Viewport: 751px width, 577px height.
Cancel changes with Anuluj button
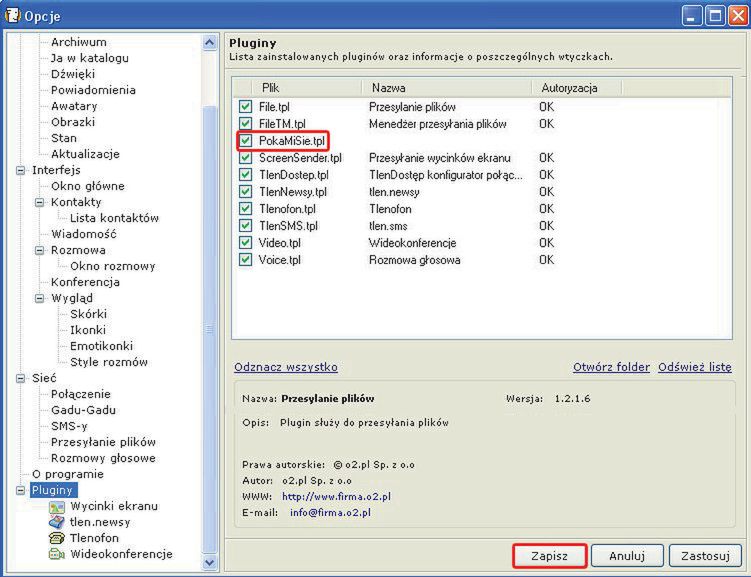click(x=627, y=556)
